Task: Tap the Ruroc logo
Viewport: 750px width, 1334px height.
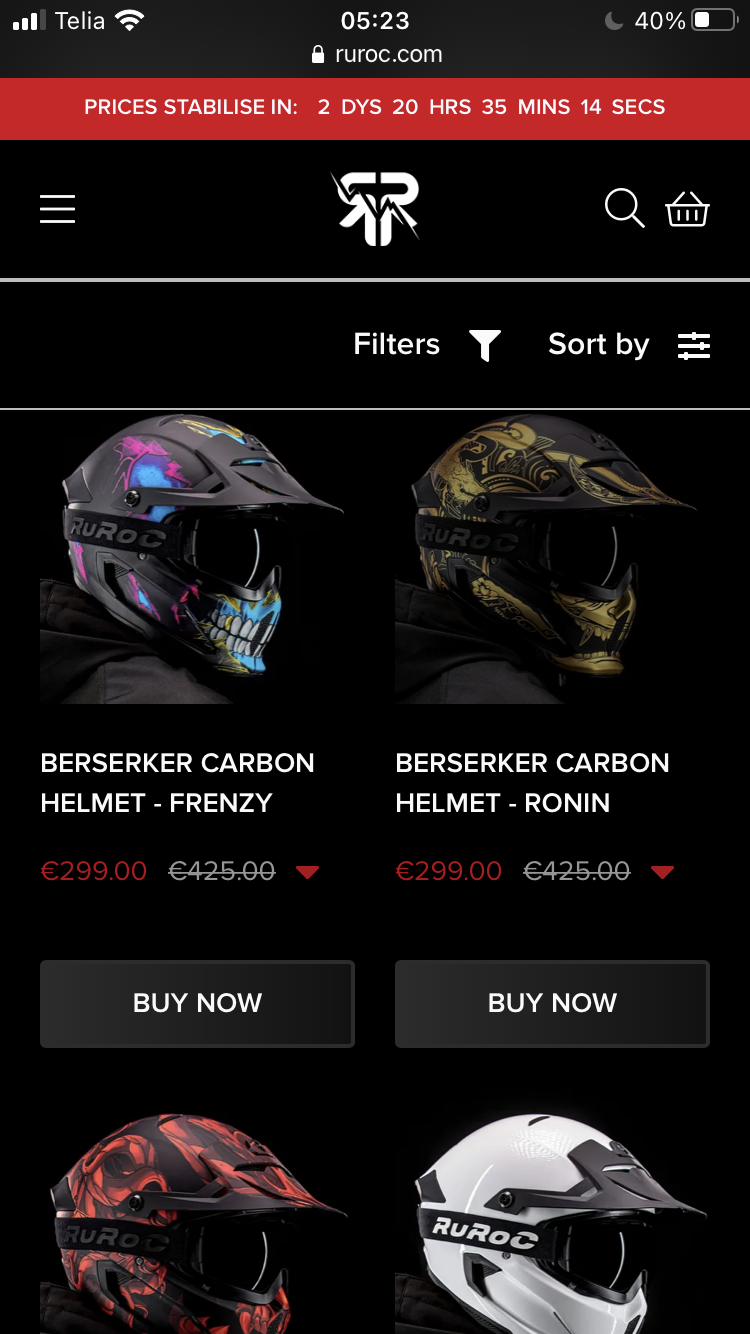Action: [375, 208]
